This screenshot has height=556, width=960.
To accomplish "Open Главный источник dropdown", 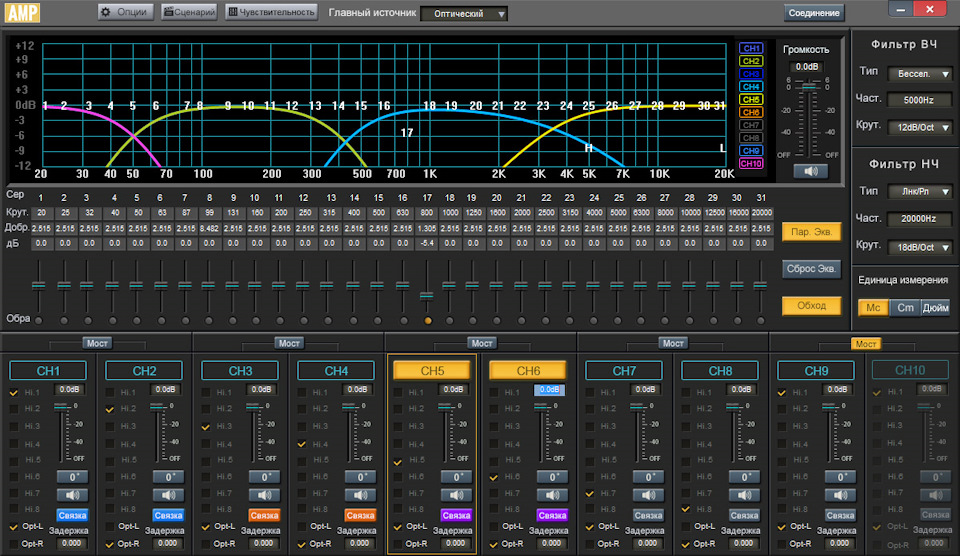I will coord(464,13).
